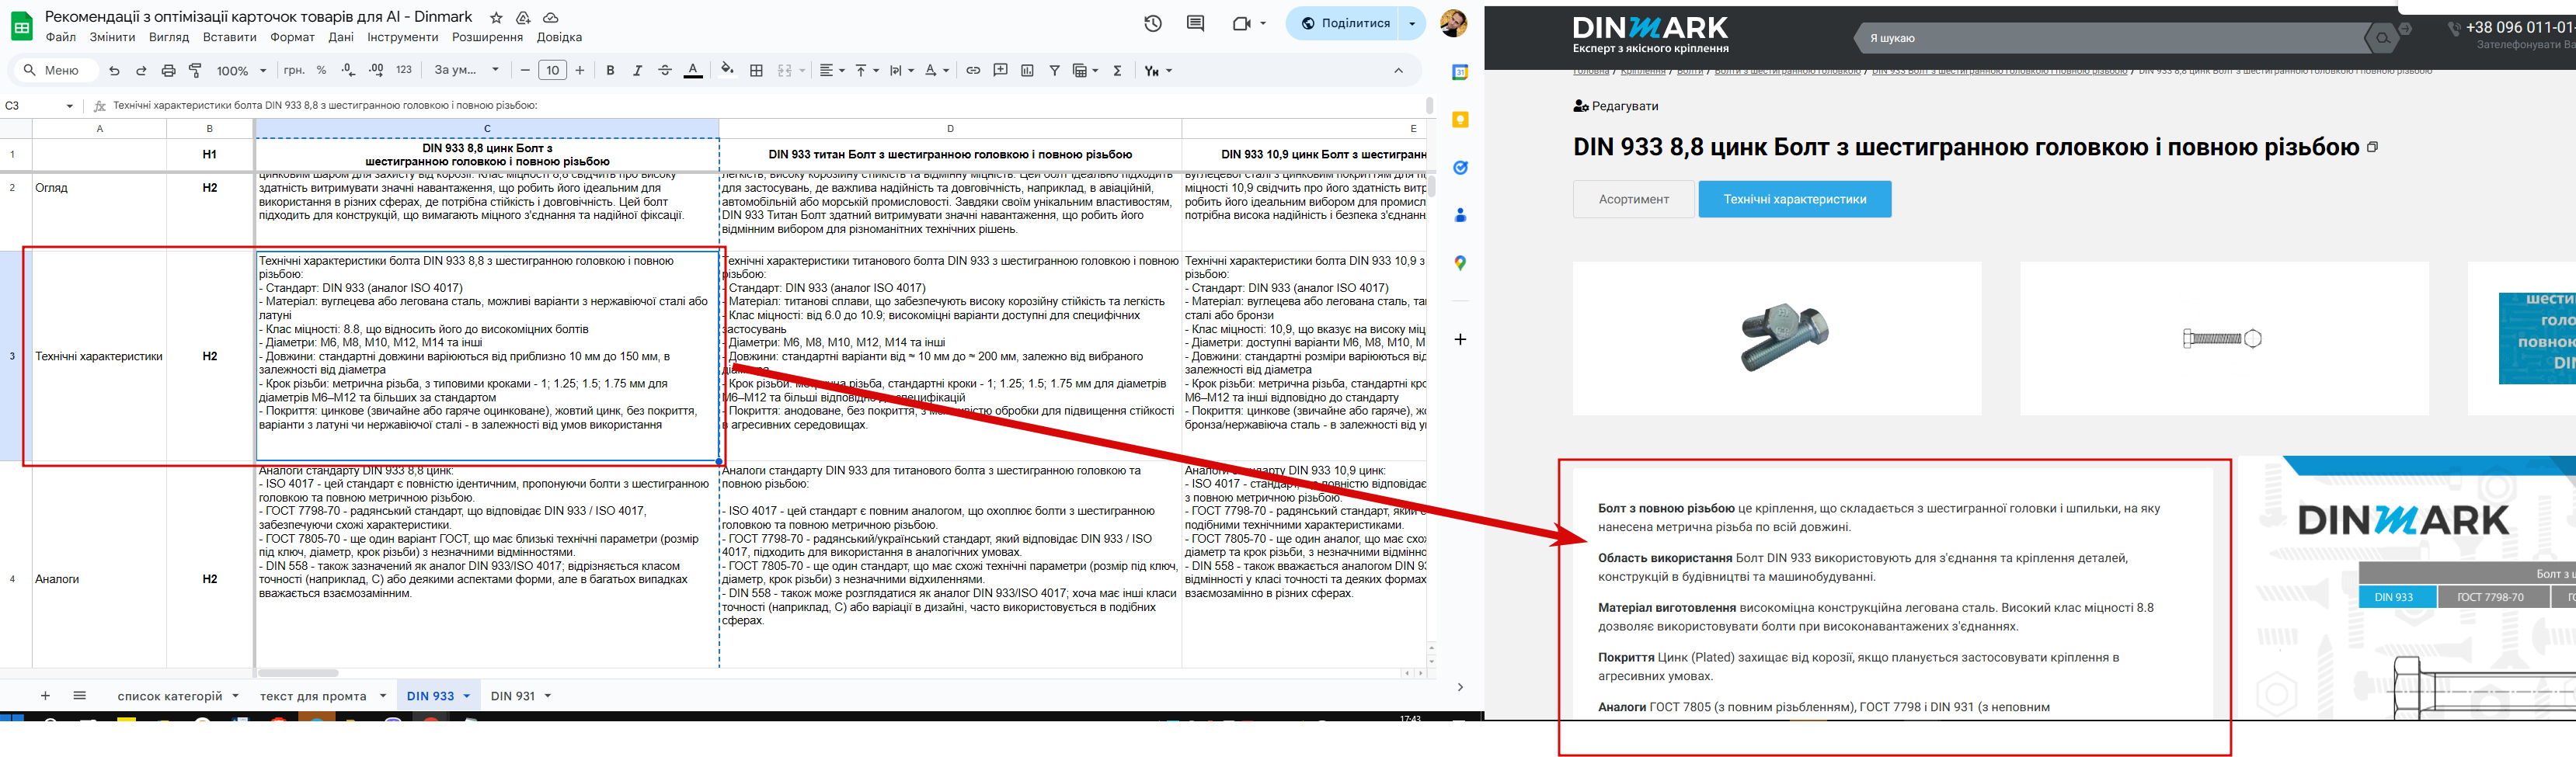Open the borders menu
This screenshot has height=757, width=2576.
pos(756,71)
